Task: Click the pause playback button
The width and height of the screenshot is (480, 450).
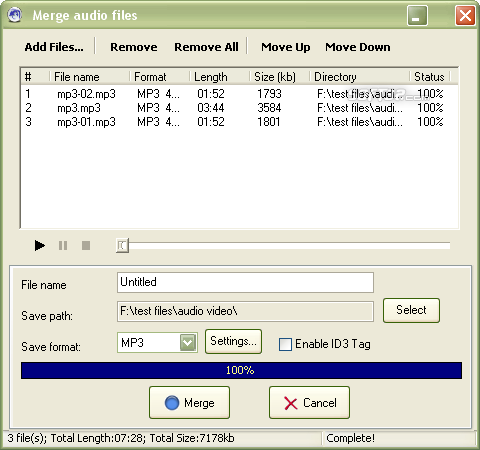Action: (63, 246)
